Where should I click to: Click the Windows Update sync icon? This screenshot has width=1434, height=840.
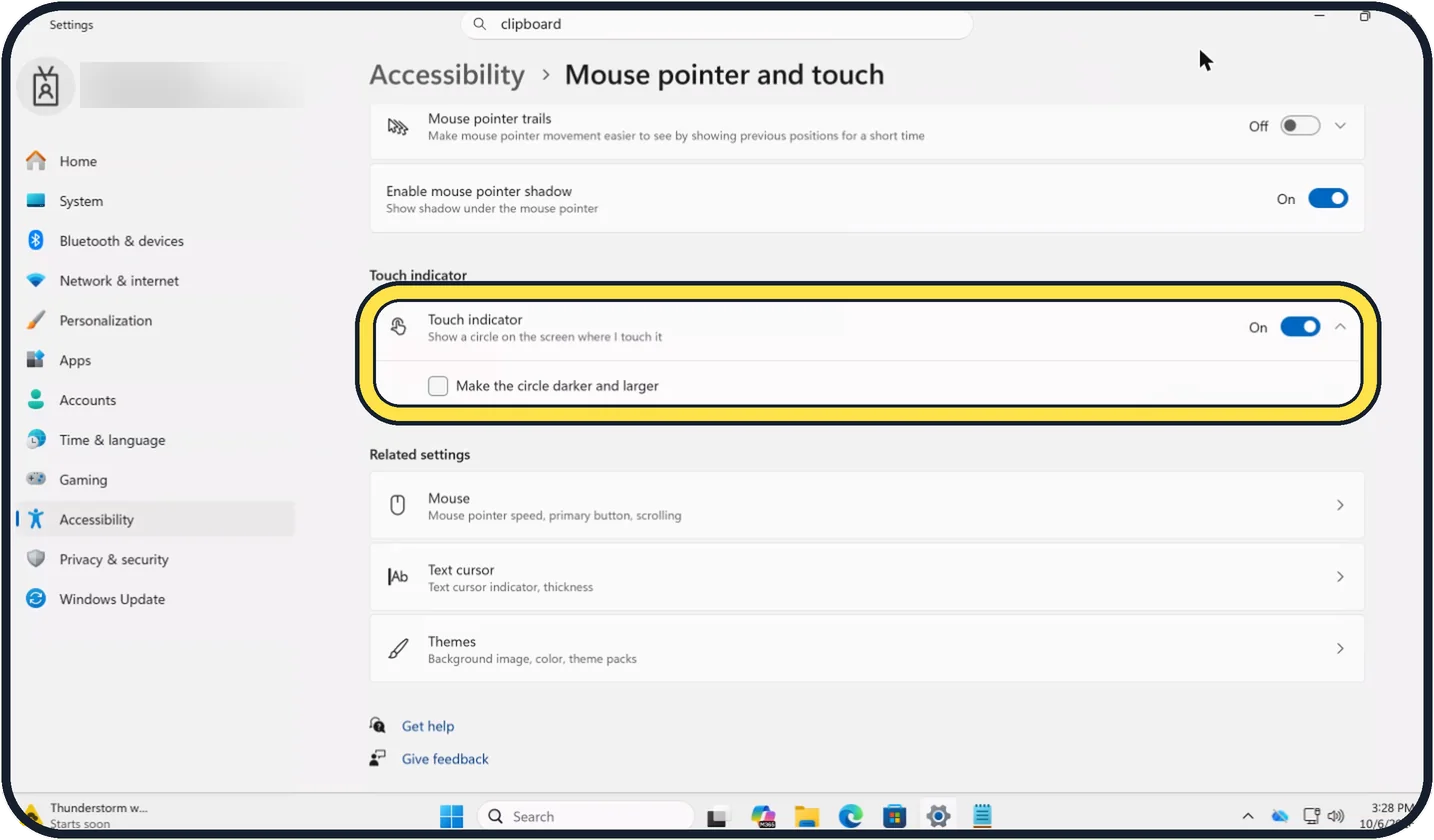point(36,599)
